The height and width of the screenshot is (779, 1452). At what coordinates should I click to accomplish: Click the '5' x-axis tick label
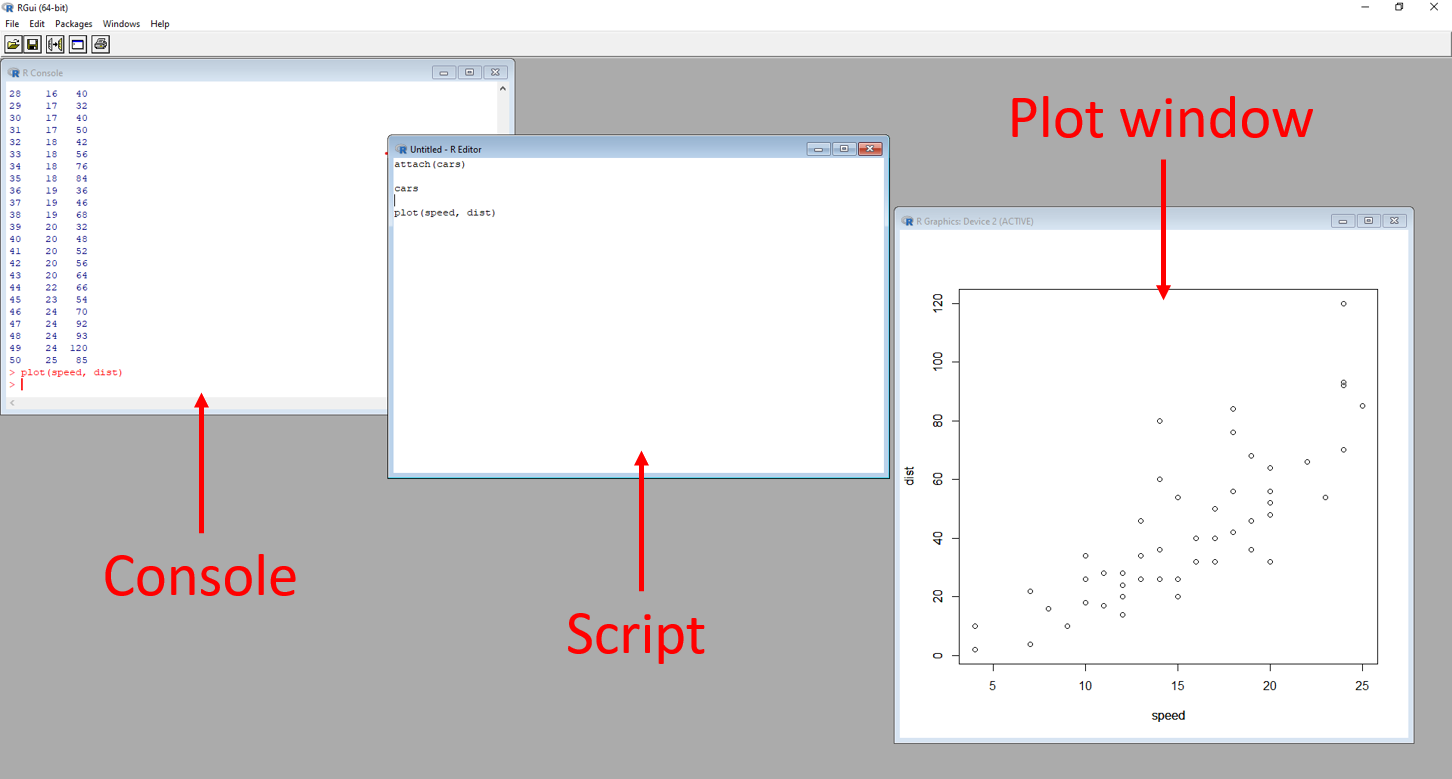click(993, 686)
